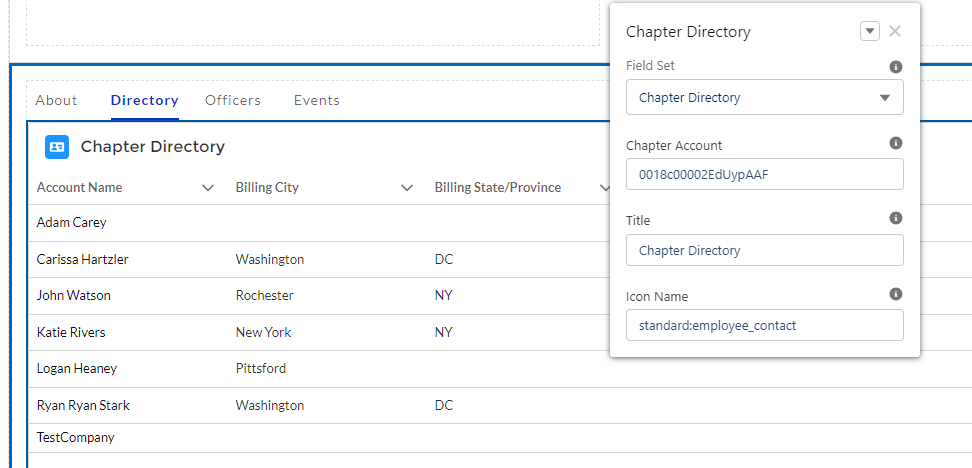Open Billing State/Province column menu chevron
The image size is (972, 468).
[604, 188]
